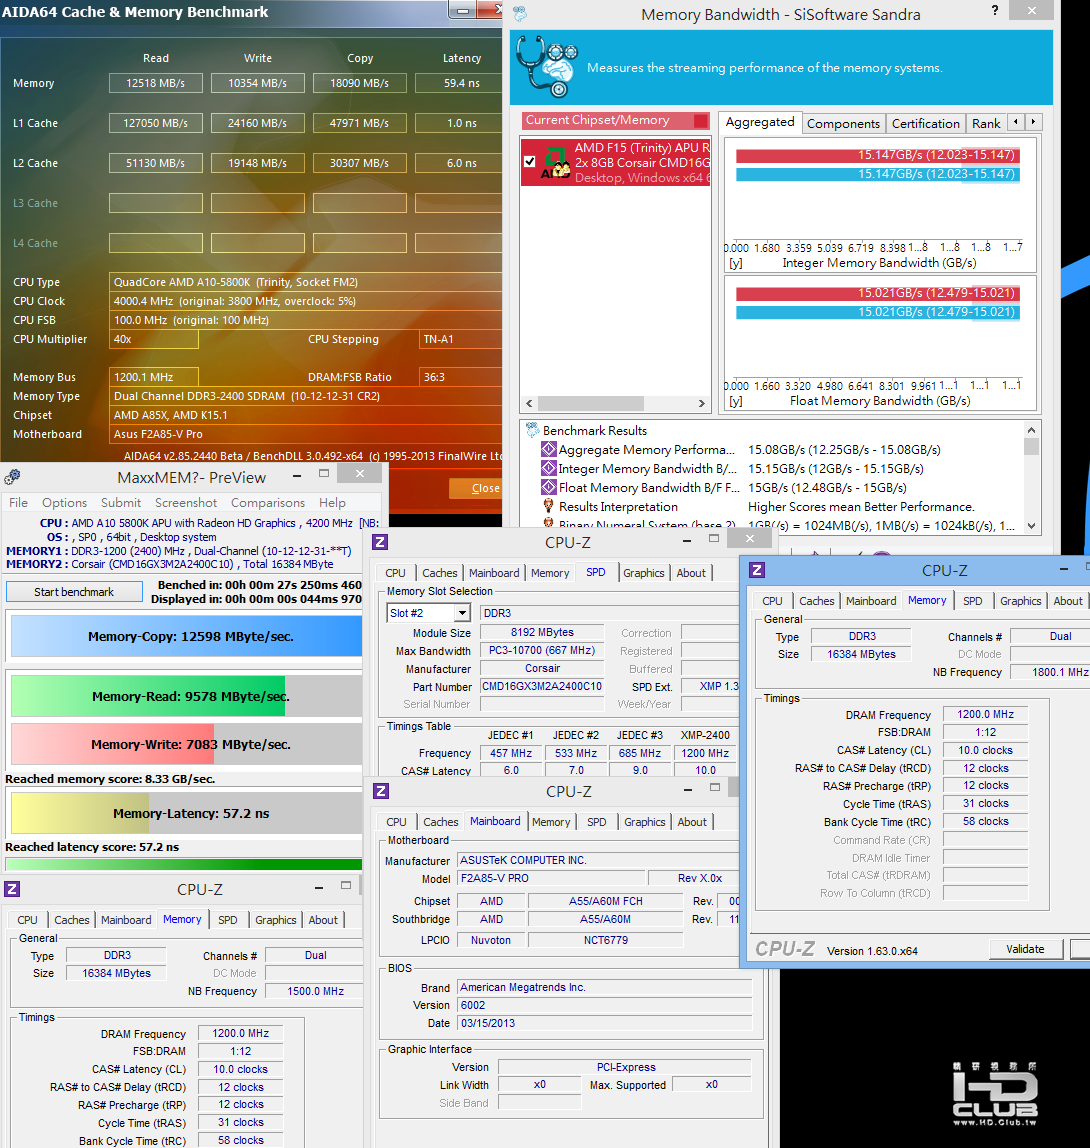Image resolution: width=1090 pixels, height=1148 pixels.
Task: Click the AIDA64 Memory Bus field 1200.1 MHz
Action: [x=154, y=376]
